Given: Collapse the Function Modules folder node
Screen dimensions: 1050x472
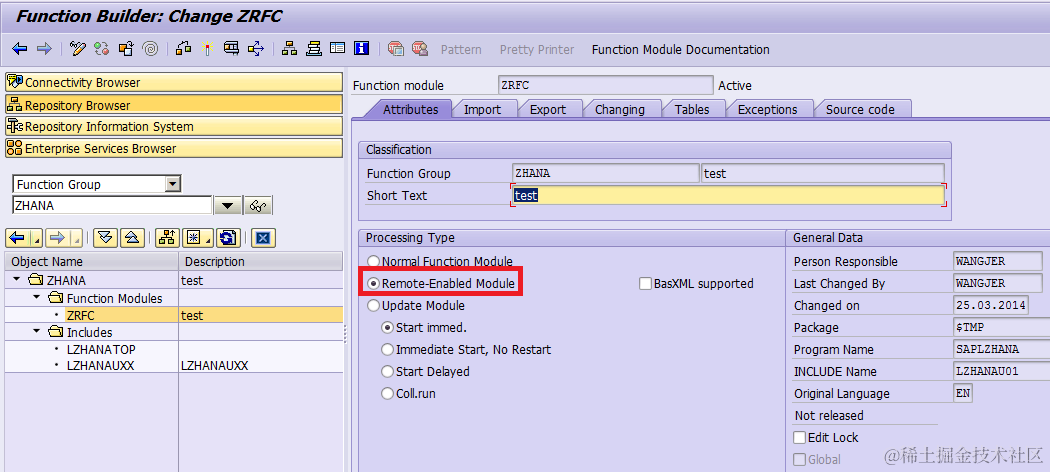Looking at the screenshot, I should click(x=36, y=297).
